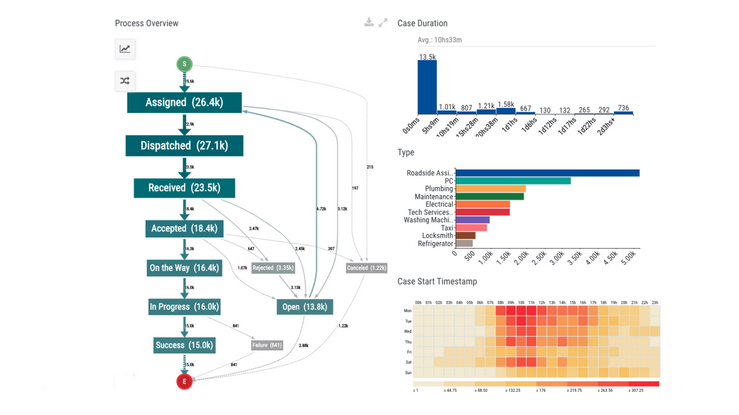739x415 pixels.
Task: Select the Accepted (18.4k) node
Action: pyautogui.click(x=183, y=229)
